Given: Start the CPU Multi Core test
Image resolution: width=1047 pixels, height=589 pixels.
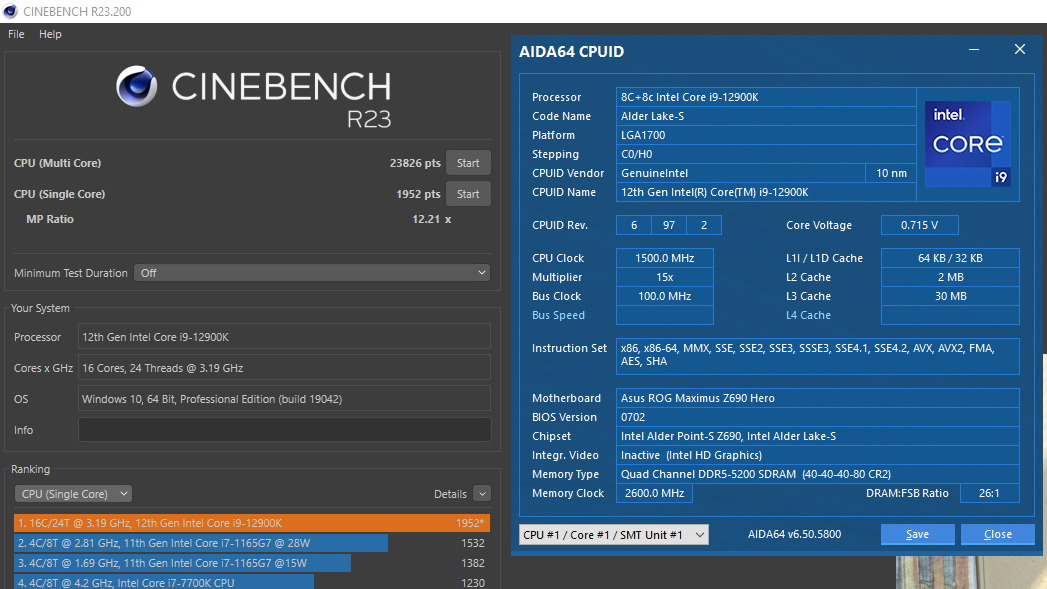Looking at the screenshot, I should pyautogui.click(x=468, y=163).
